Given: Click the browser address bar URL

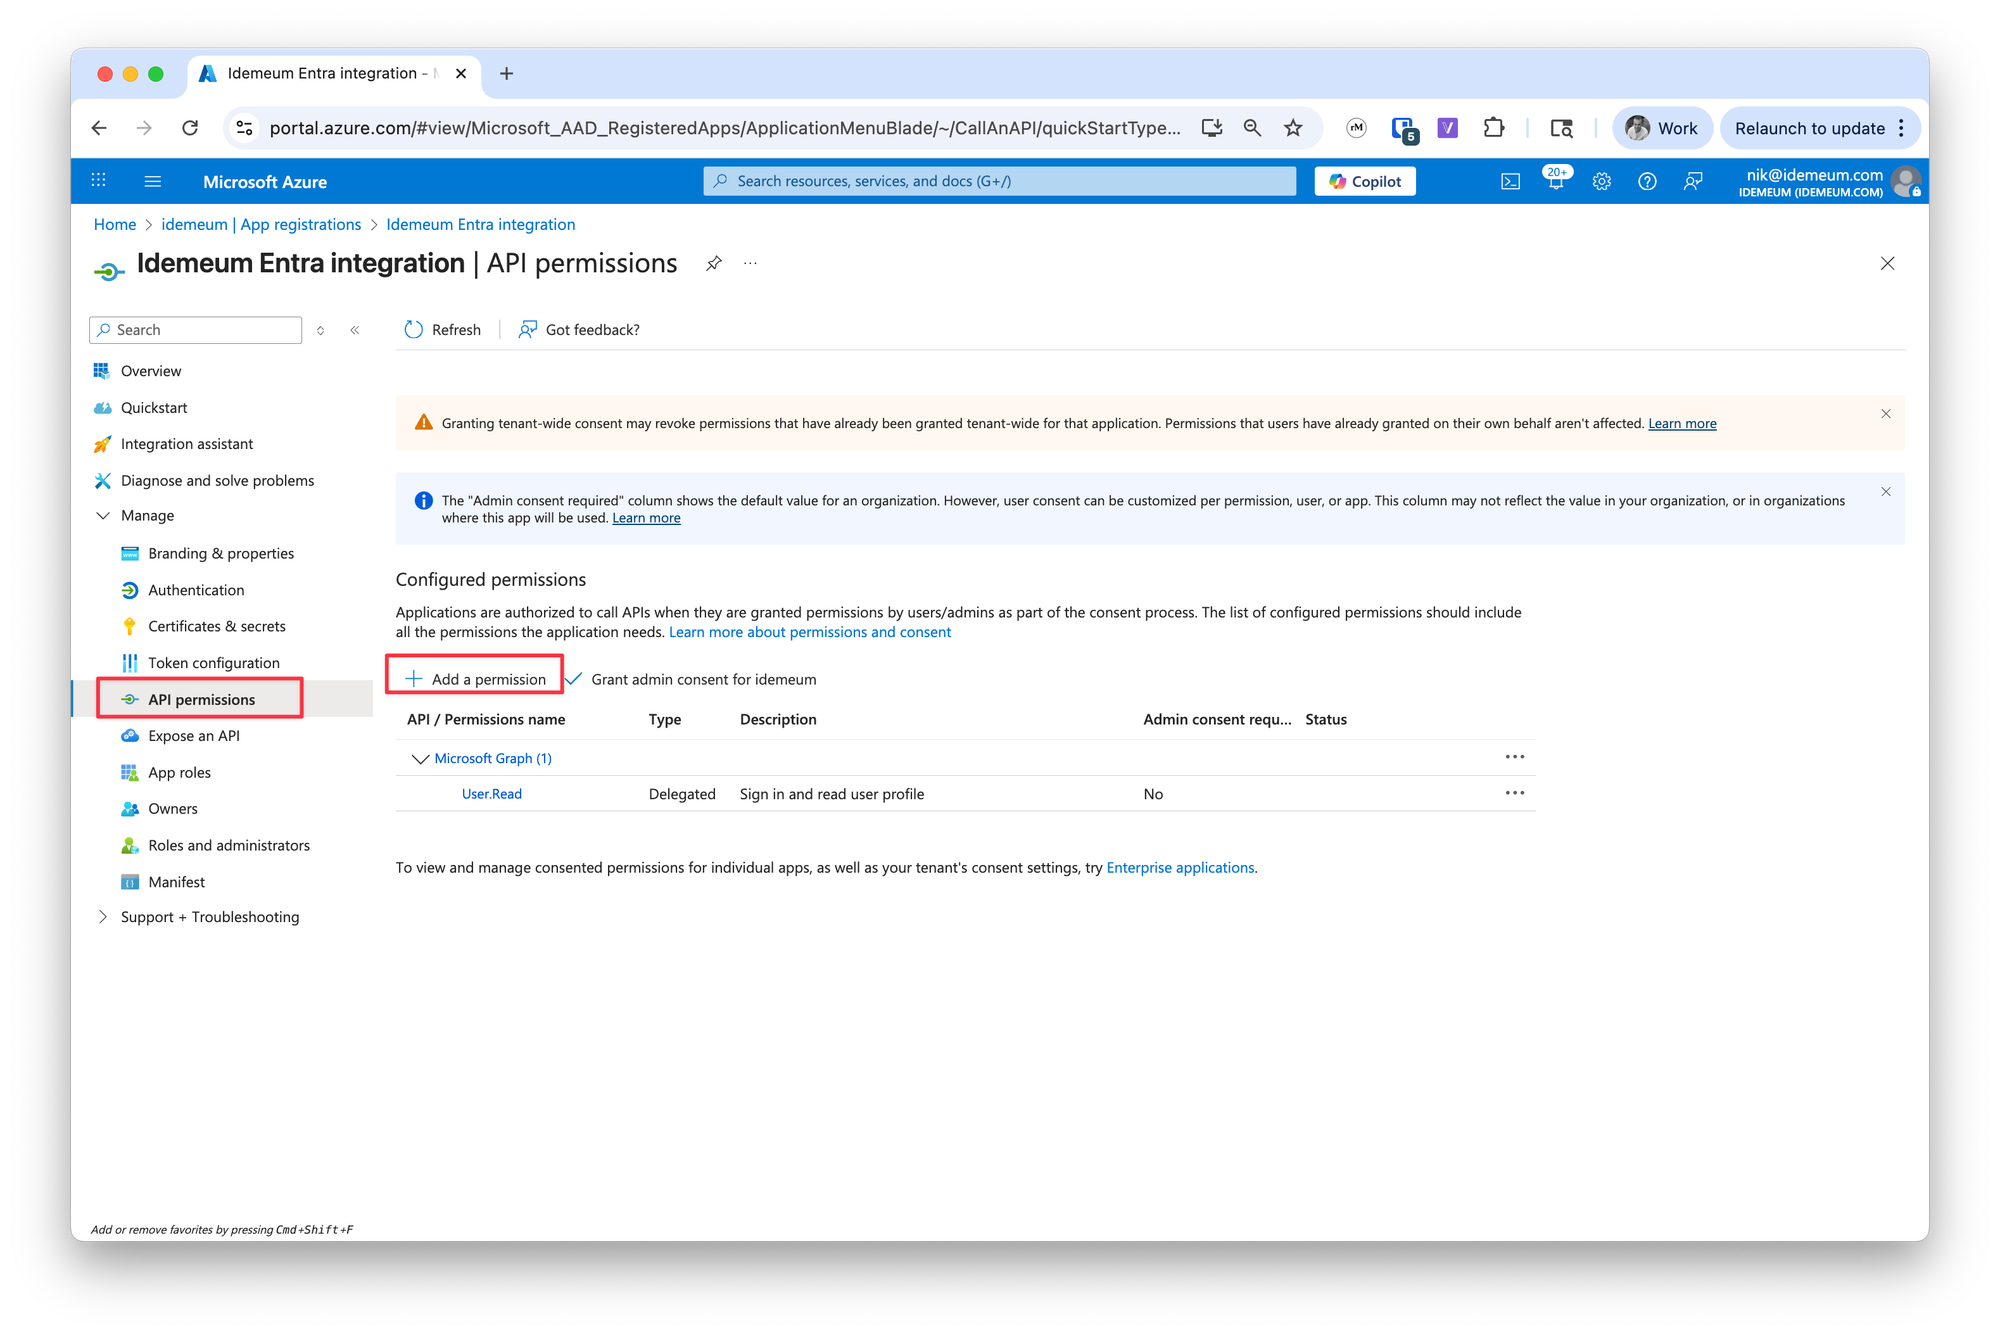Looking at the screenshot, I should (x=725, y=128).
